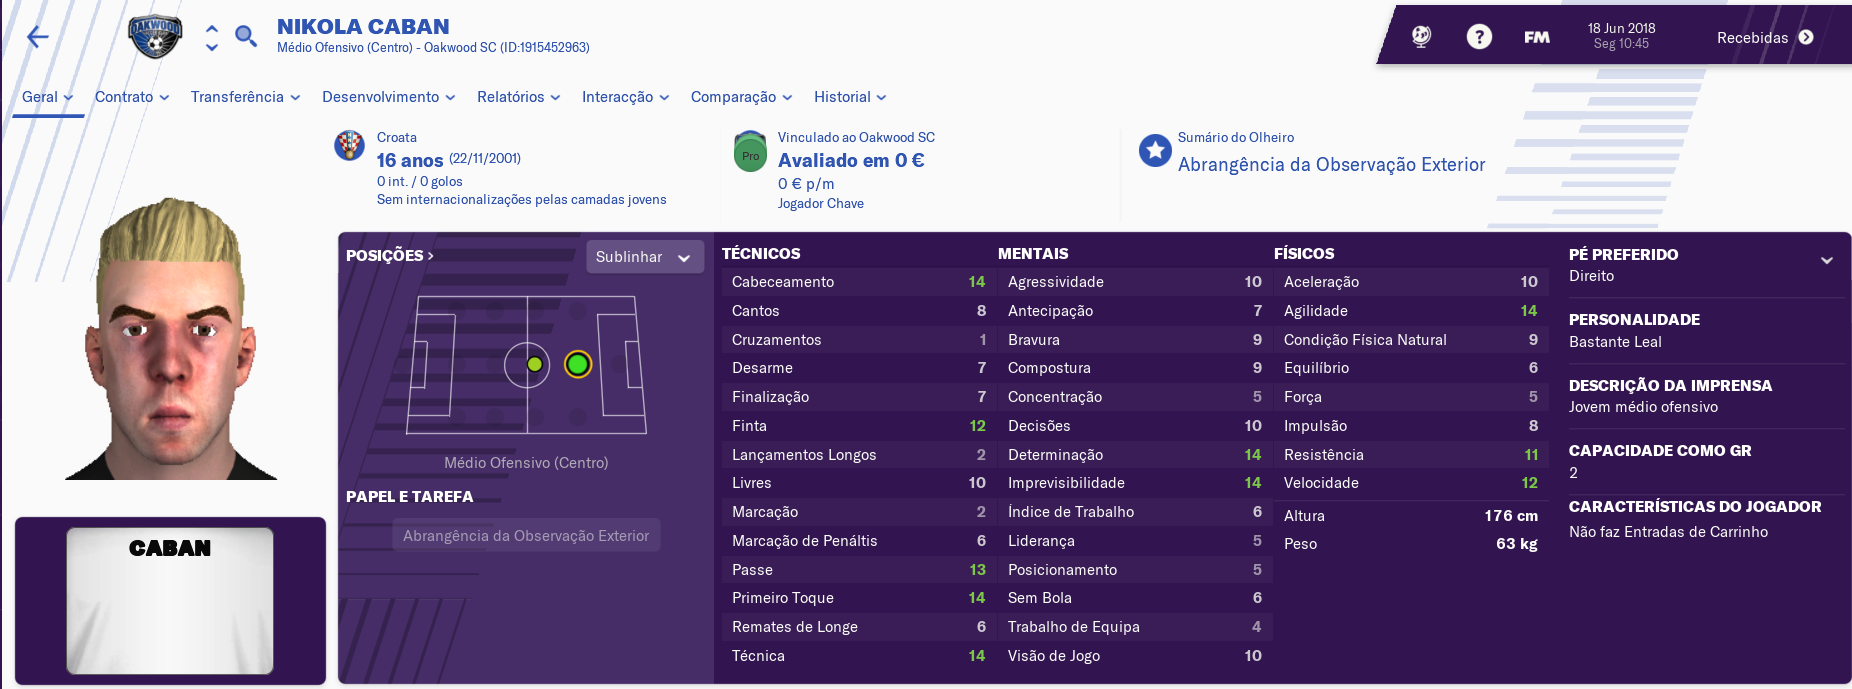Screen dimensions: 1852x689
Task: Click the magnifying glass search icon
Action: pos(245,37)
